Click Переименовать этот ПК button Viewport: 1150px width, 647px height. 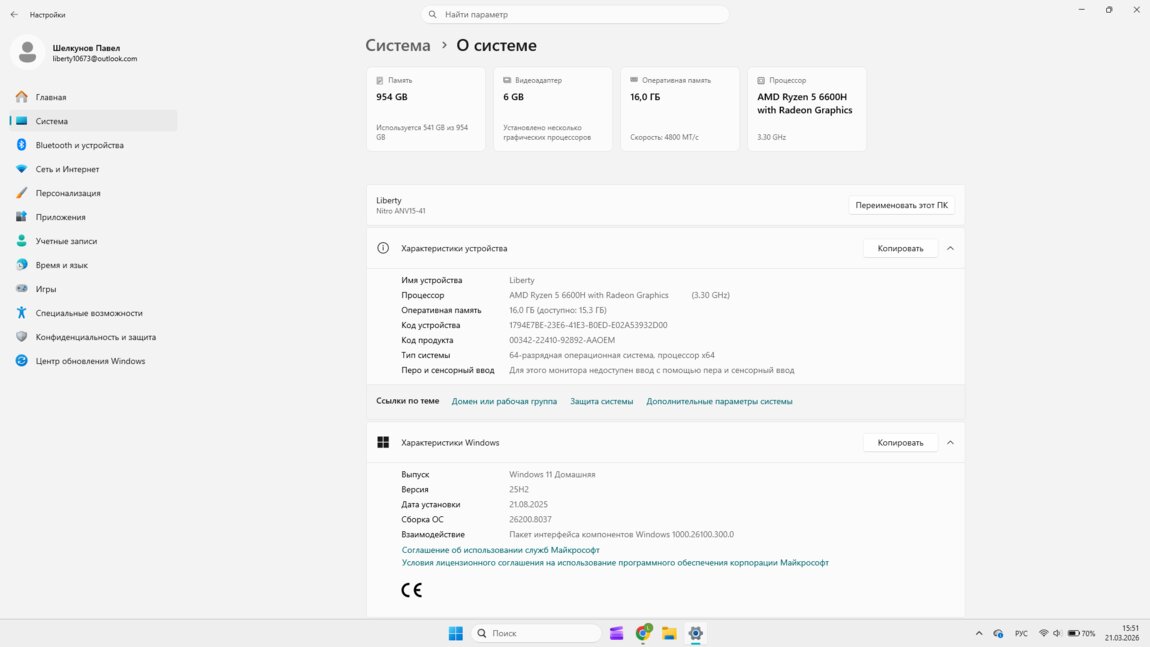point(901,205)
